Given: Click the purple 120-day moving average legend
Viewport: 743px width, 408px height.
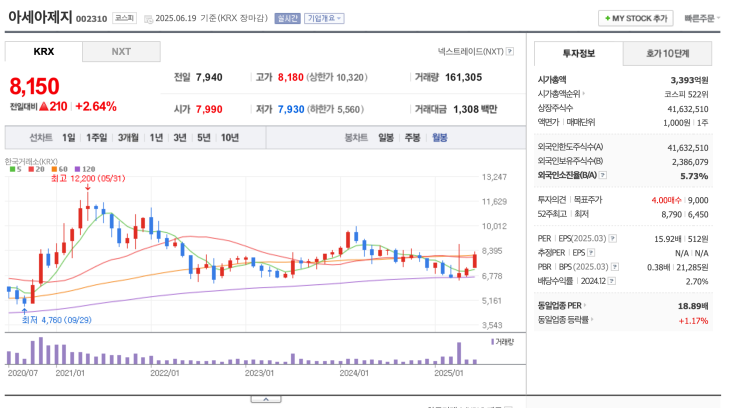Looking at the screenshot, I should pyautogui.click(x=85, y=169).
